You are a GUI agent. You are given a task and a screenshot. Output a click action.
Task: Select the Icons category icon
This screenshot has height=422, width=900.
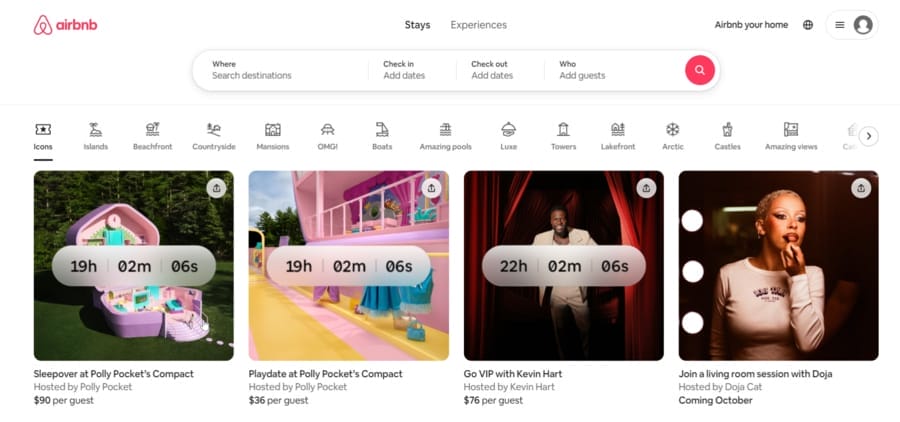tap(43, 129)
